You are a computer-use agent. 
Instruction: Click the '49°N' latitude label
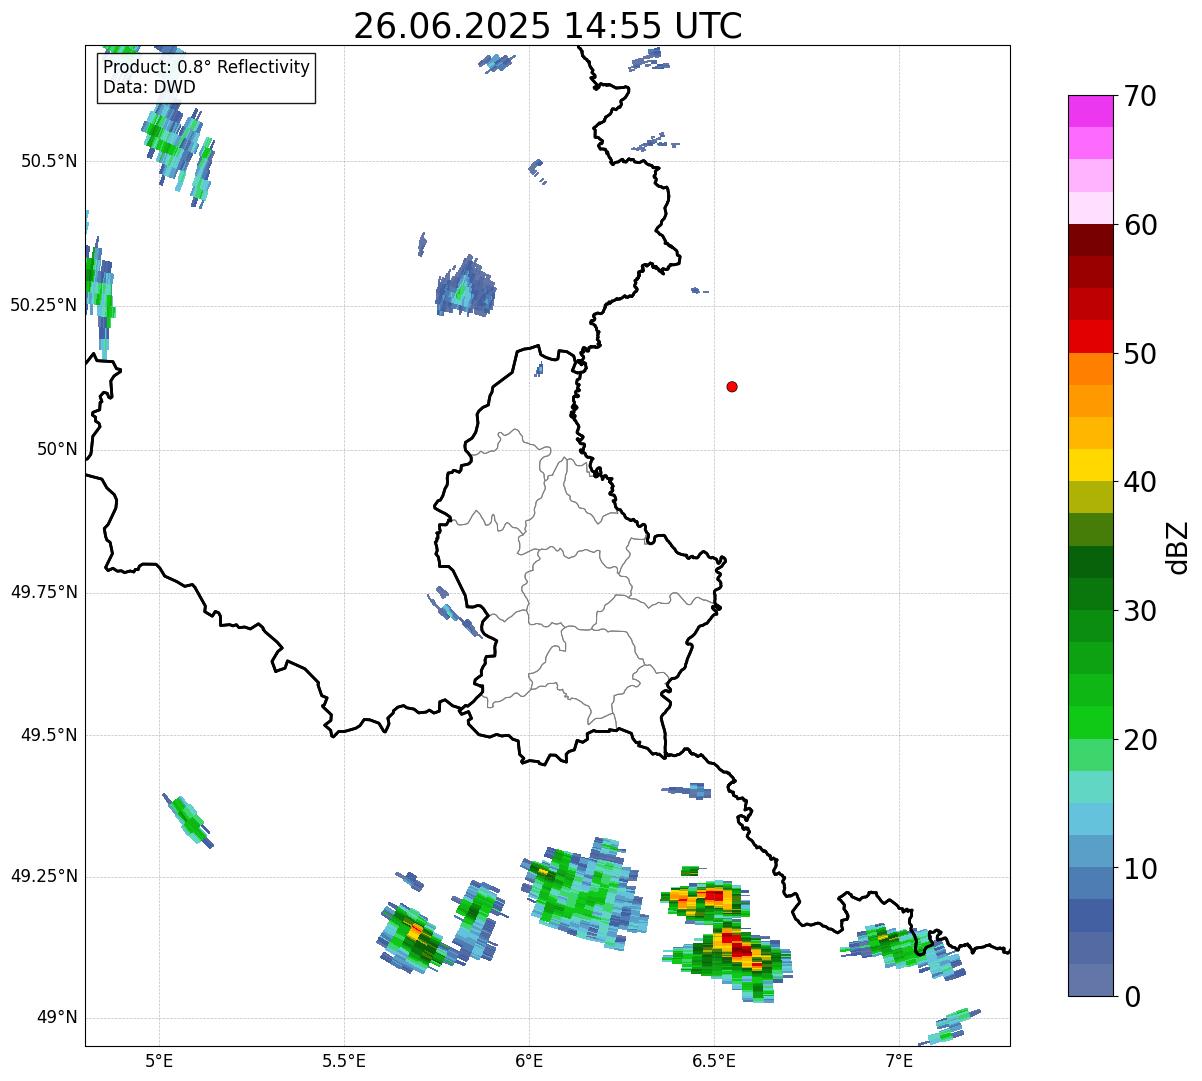[57, 1018]
